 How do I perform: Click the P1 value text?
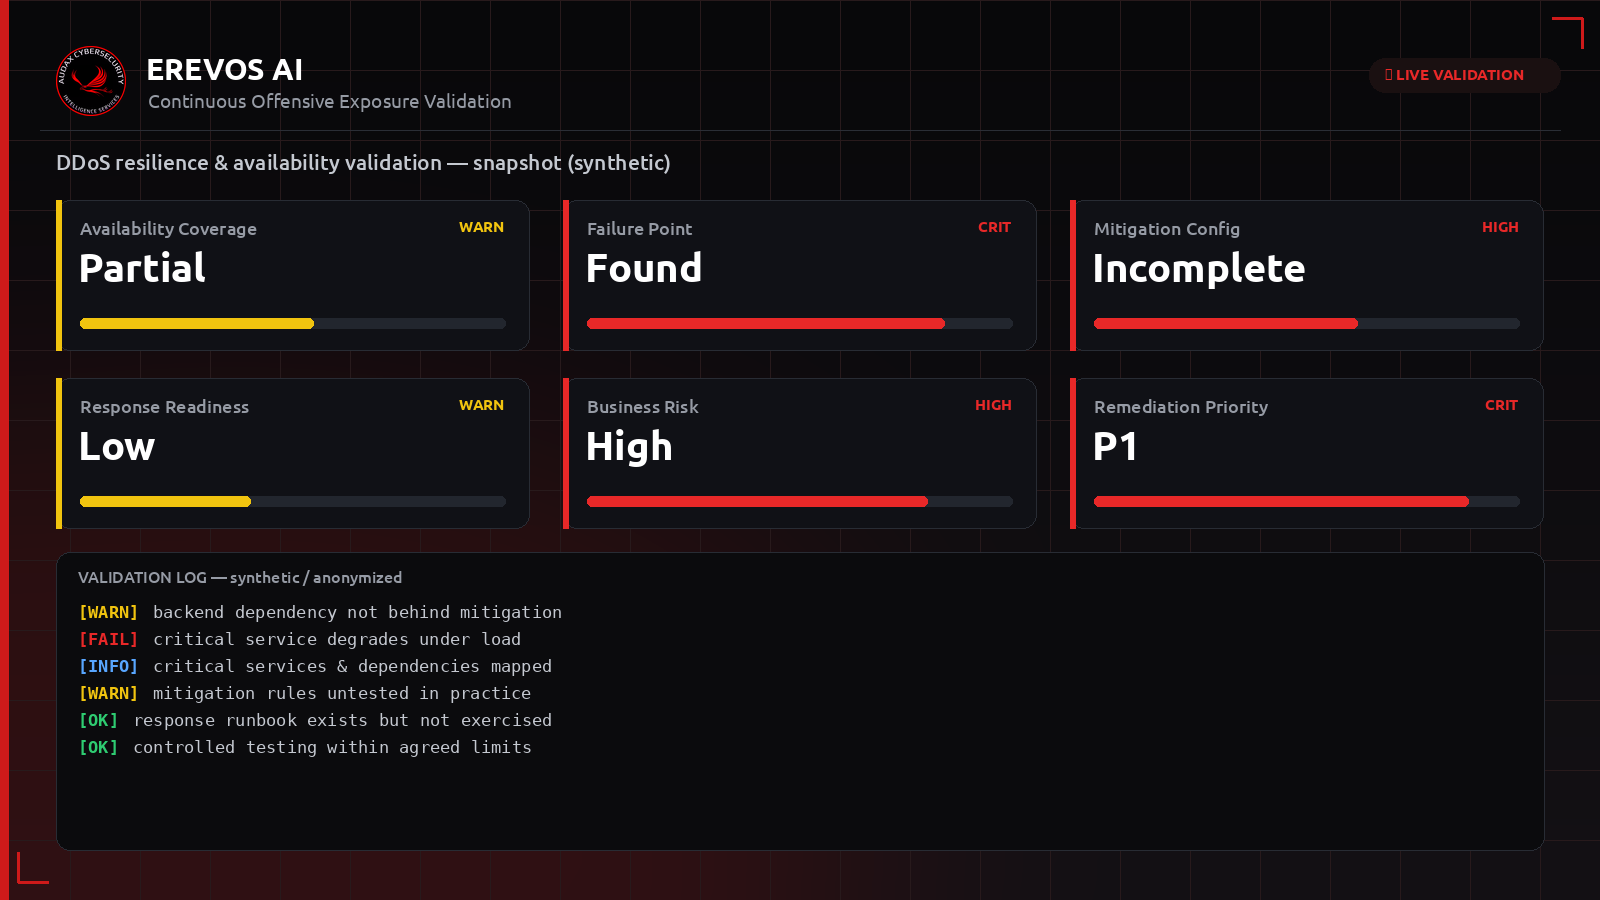(x=1115, y=446)
